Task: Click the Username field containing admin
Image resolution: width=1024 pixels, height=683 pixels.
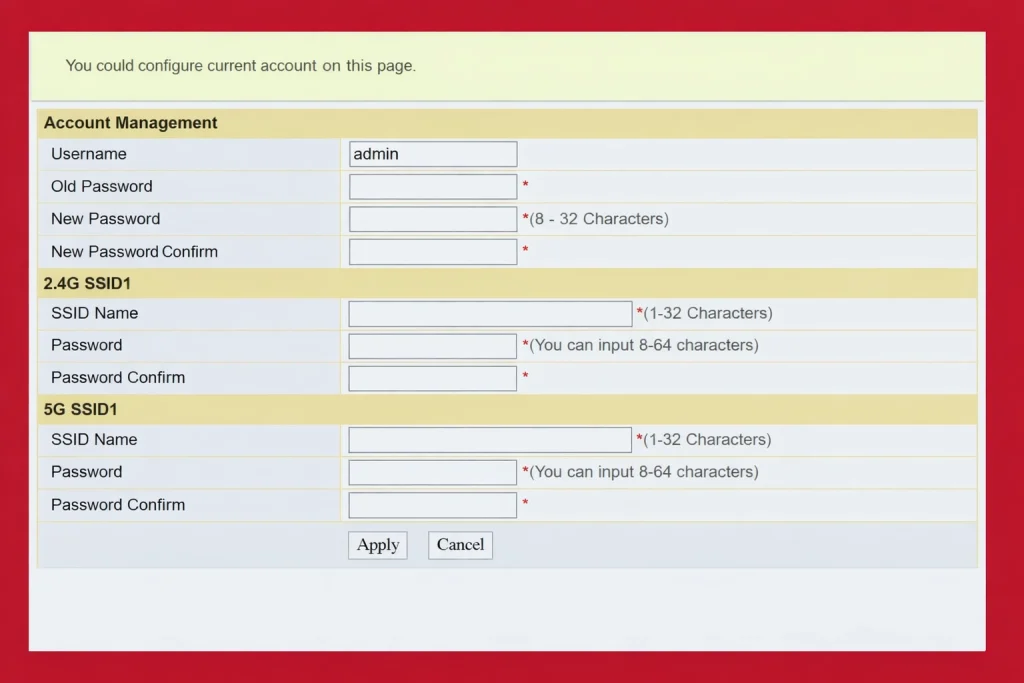Action: [x=432, y=154]
